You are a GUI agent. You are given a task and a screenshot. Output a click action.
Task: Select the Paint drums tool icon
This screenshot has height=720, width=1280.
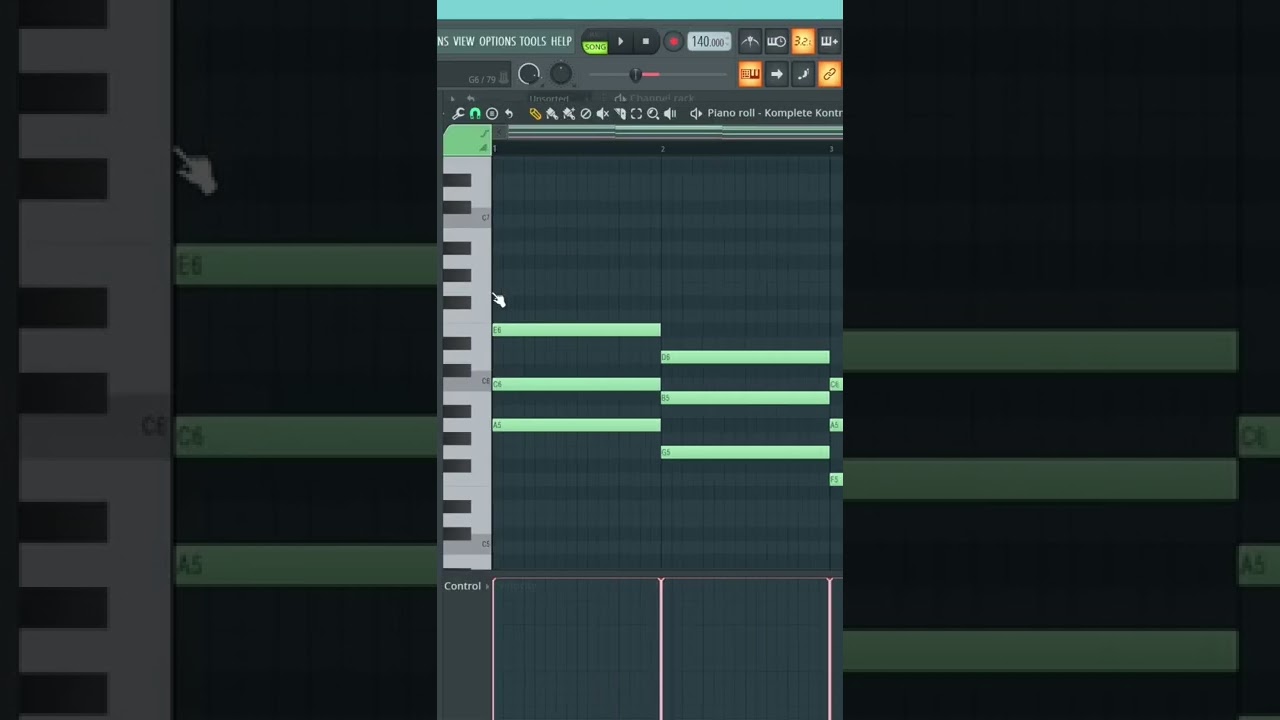pos(569,114)
